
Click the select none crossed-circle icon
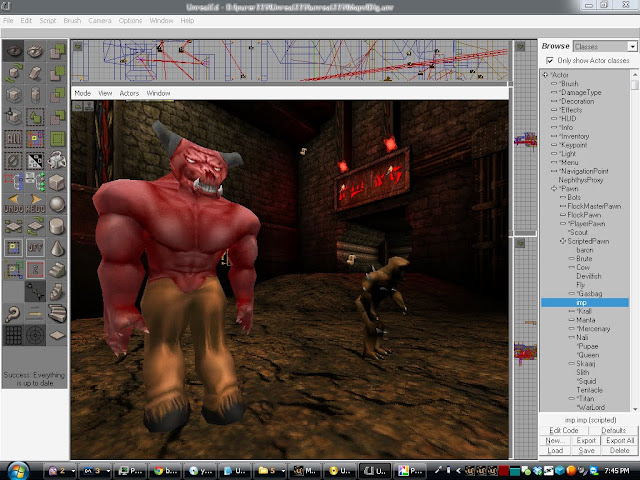pos(13,161)
